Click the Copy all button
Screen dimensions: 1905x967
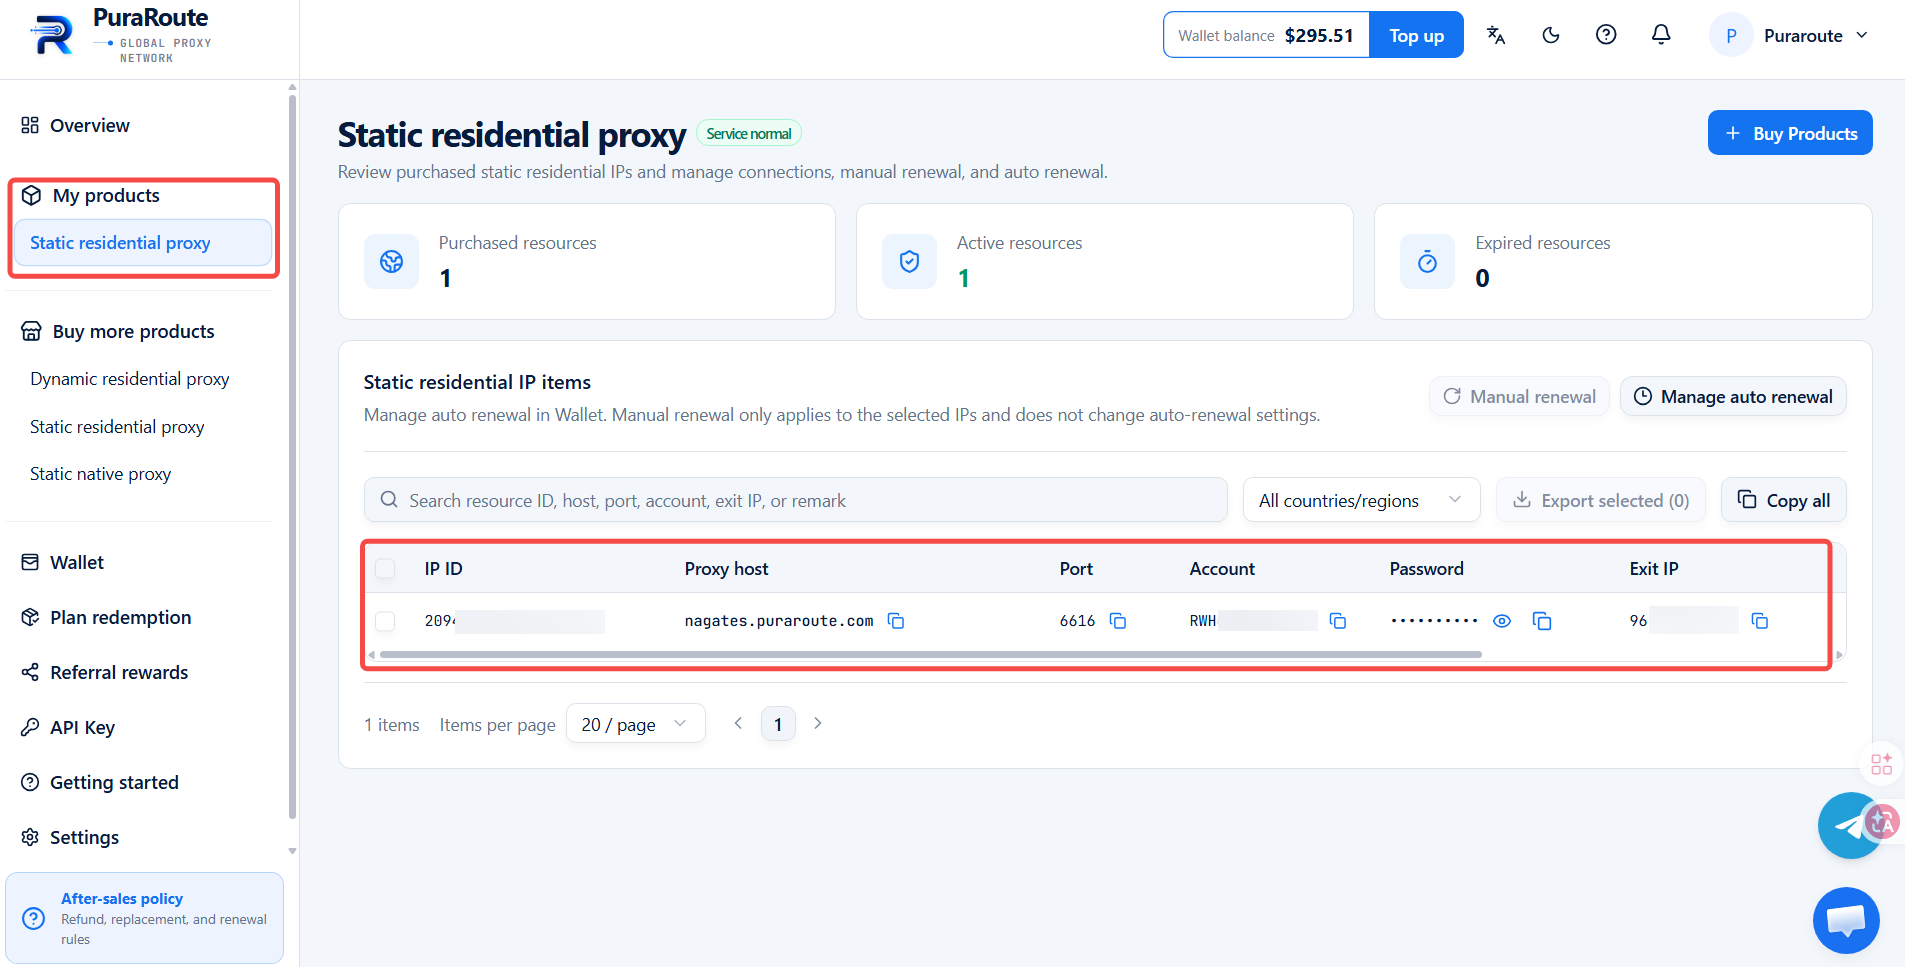point(1783,500)
